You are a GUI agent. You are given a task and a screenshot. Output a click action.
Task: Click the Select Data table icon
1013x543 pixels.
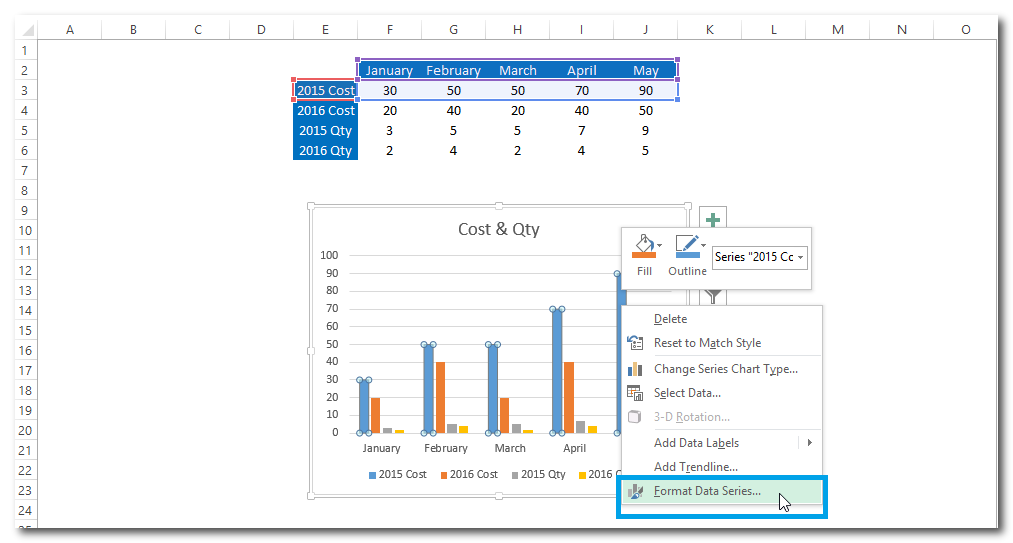(x=634, y=393)
